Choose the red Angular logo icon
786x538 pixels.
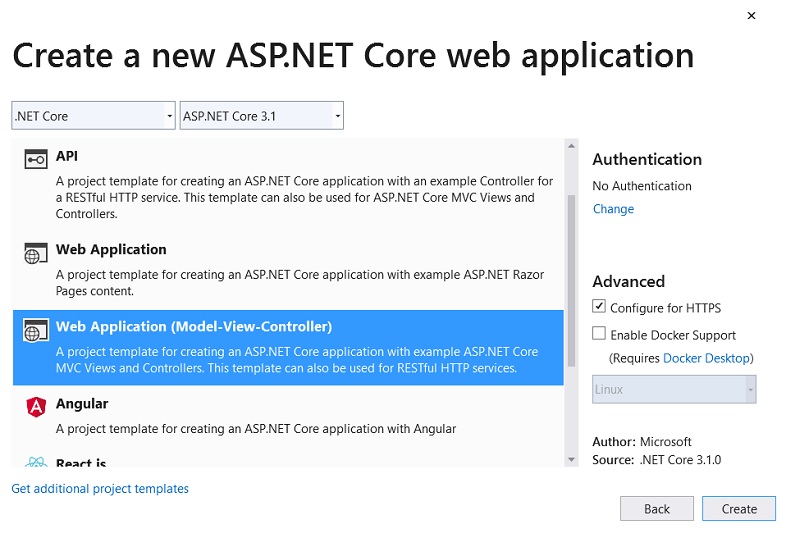point(36,406)
